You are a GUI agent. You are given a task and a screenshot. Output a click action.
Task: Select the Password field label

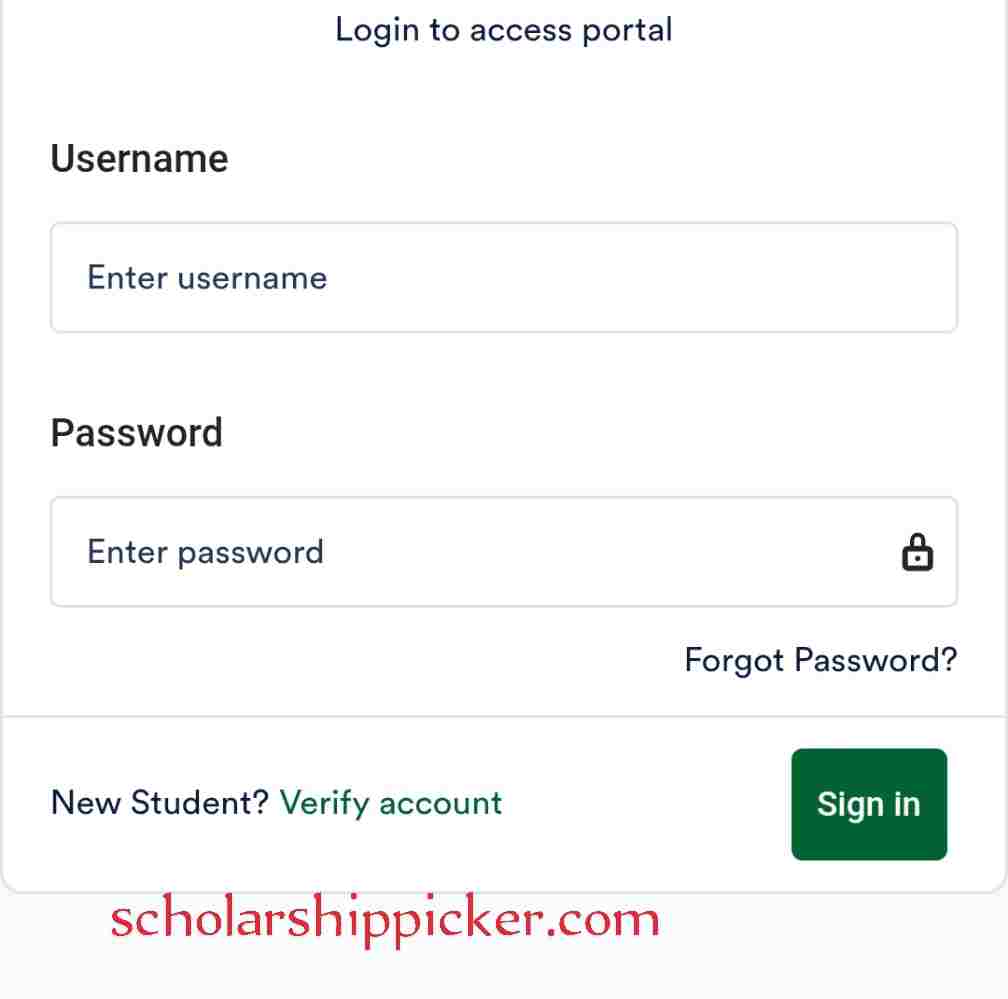pyautogui.click(x=137, y=433)
